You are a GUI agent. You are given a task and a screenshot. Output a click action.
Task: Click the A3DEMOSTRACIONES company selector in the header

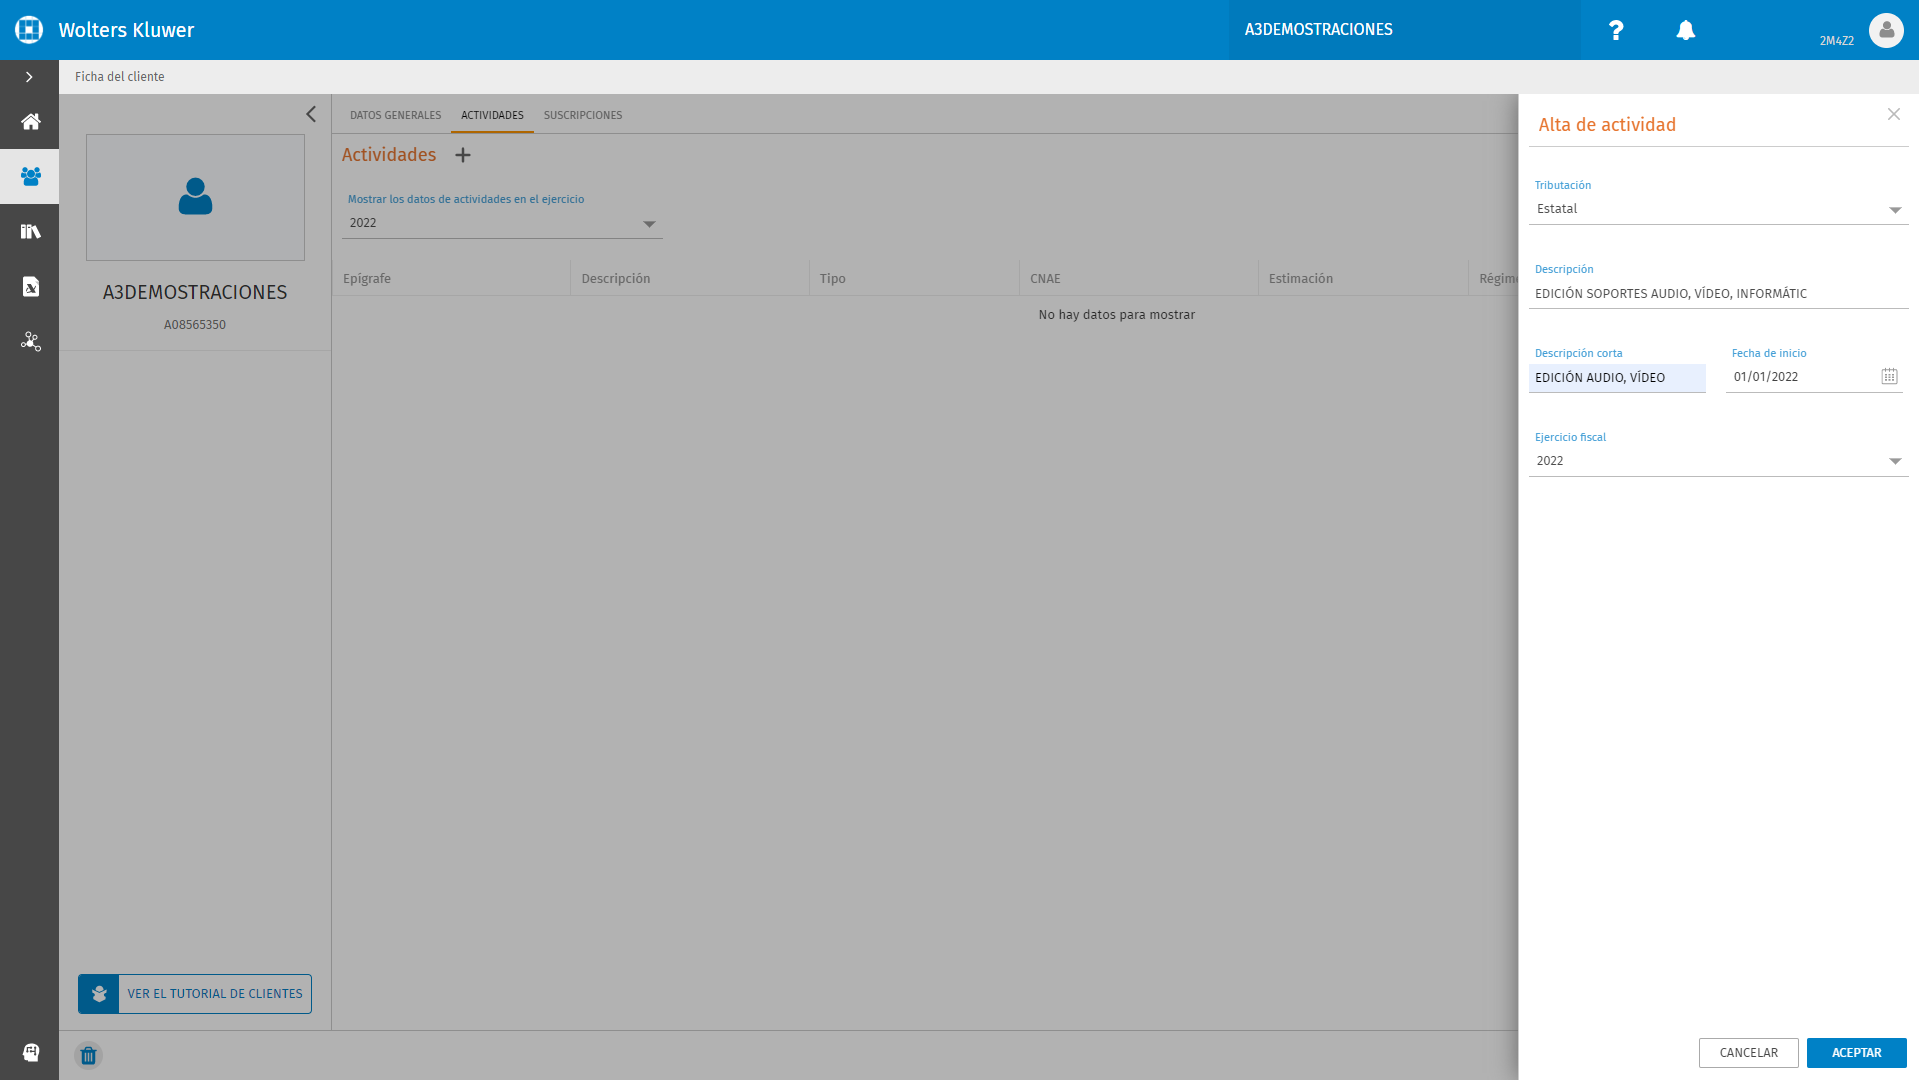[x=1403, y=30]
